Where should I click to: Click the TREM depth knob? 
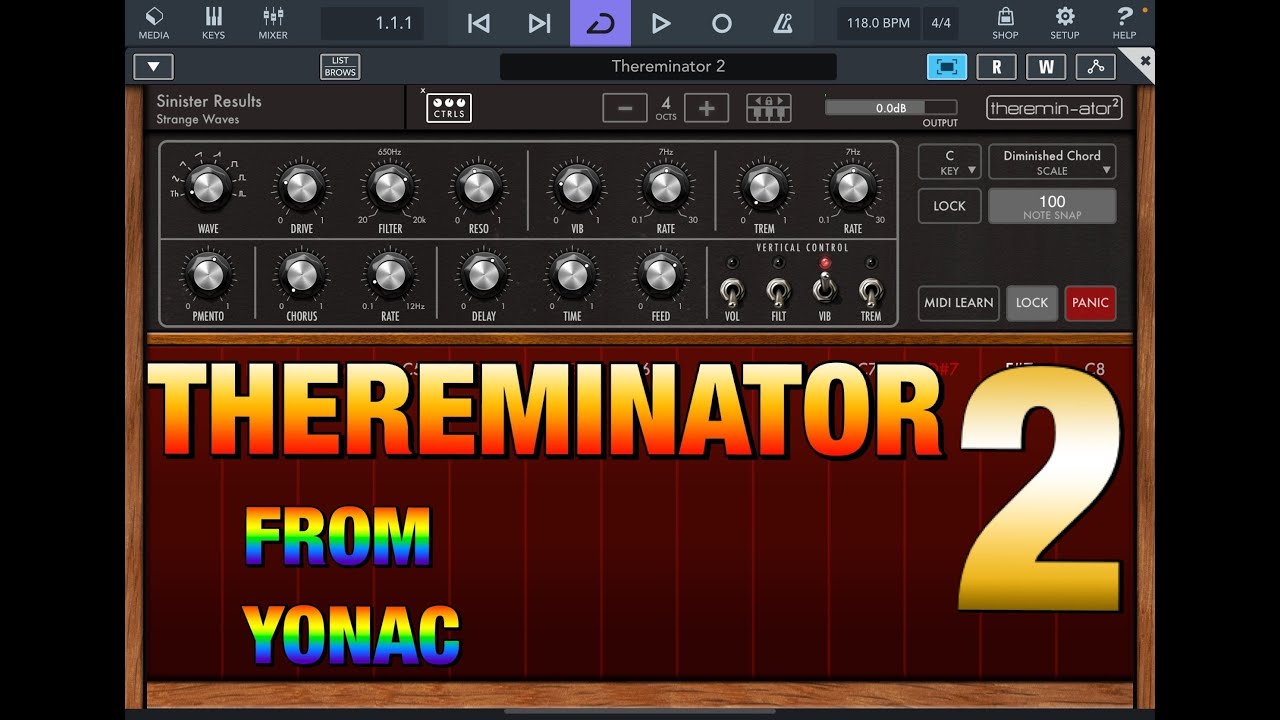tap(764, 187)
